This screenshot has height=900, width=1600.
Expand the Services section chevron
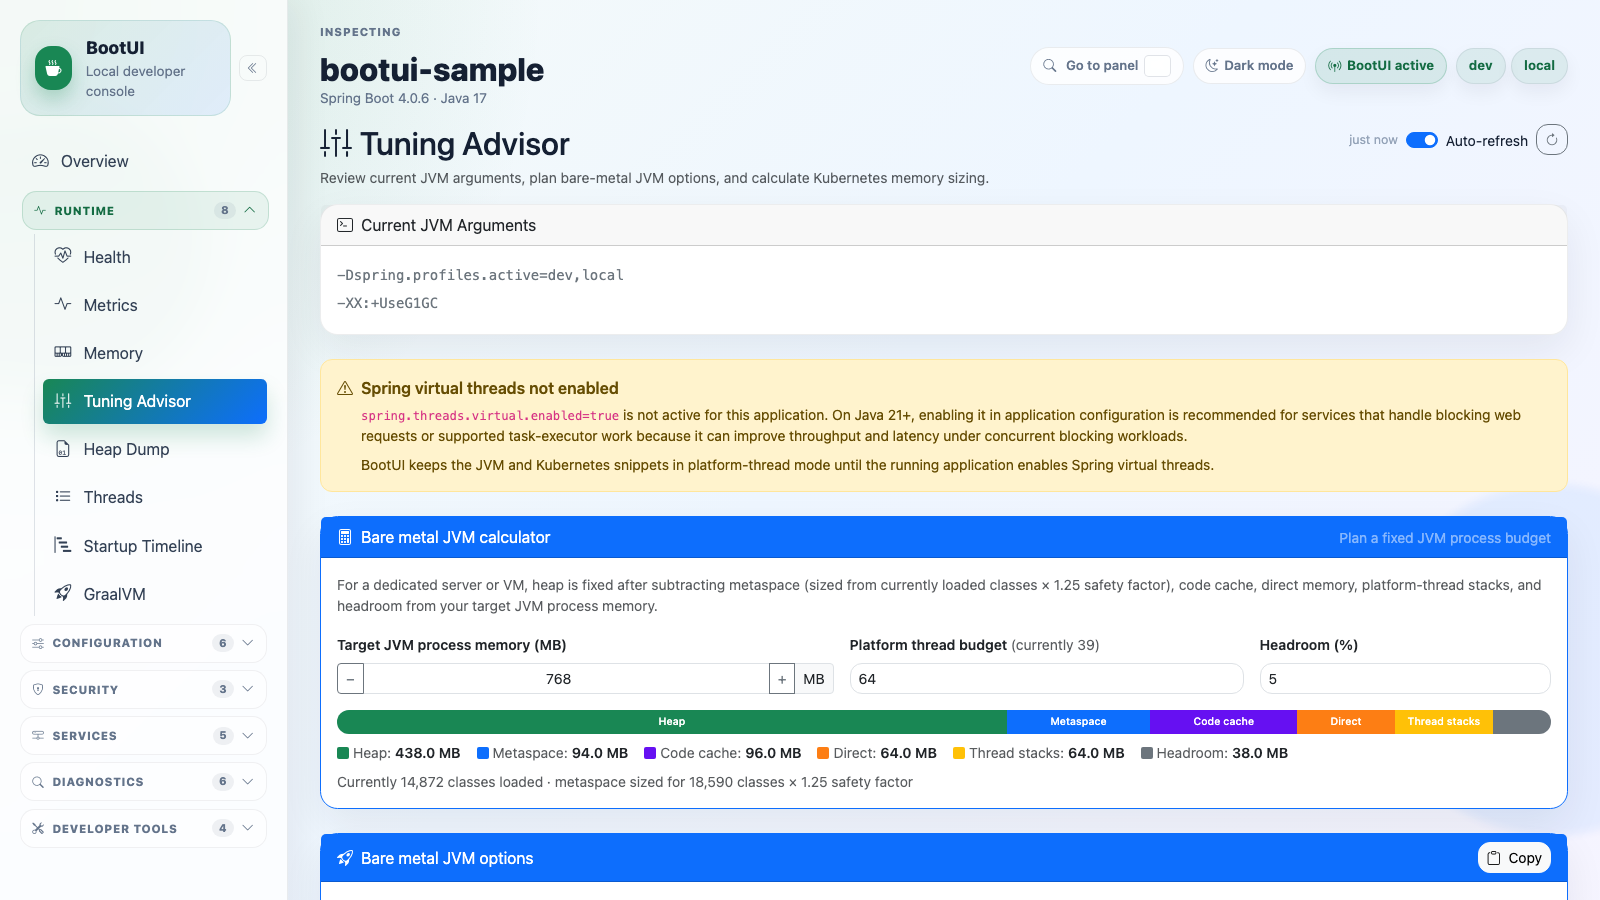(x=248, y=735)
